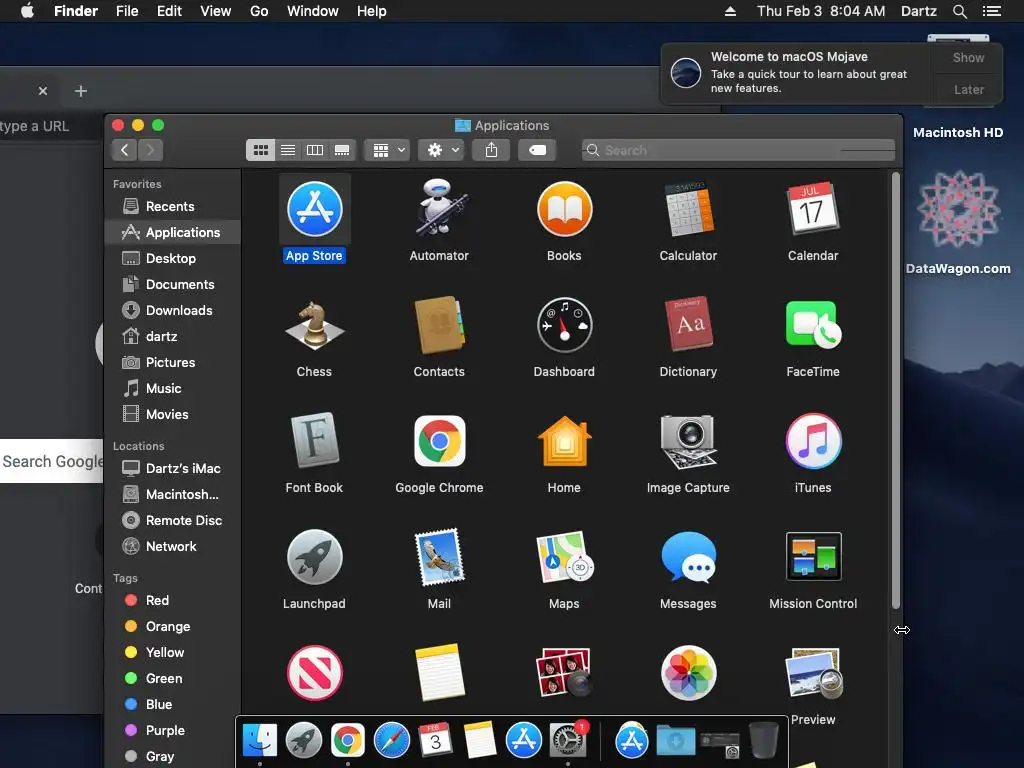Open the View menu
This screenshot has width=1024, height=768.
point(216,11)
